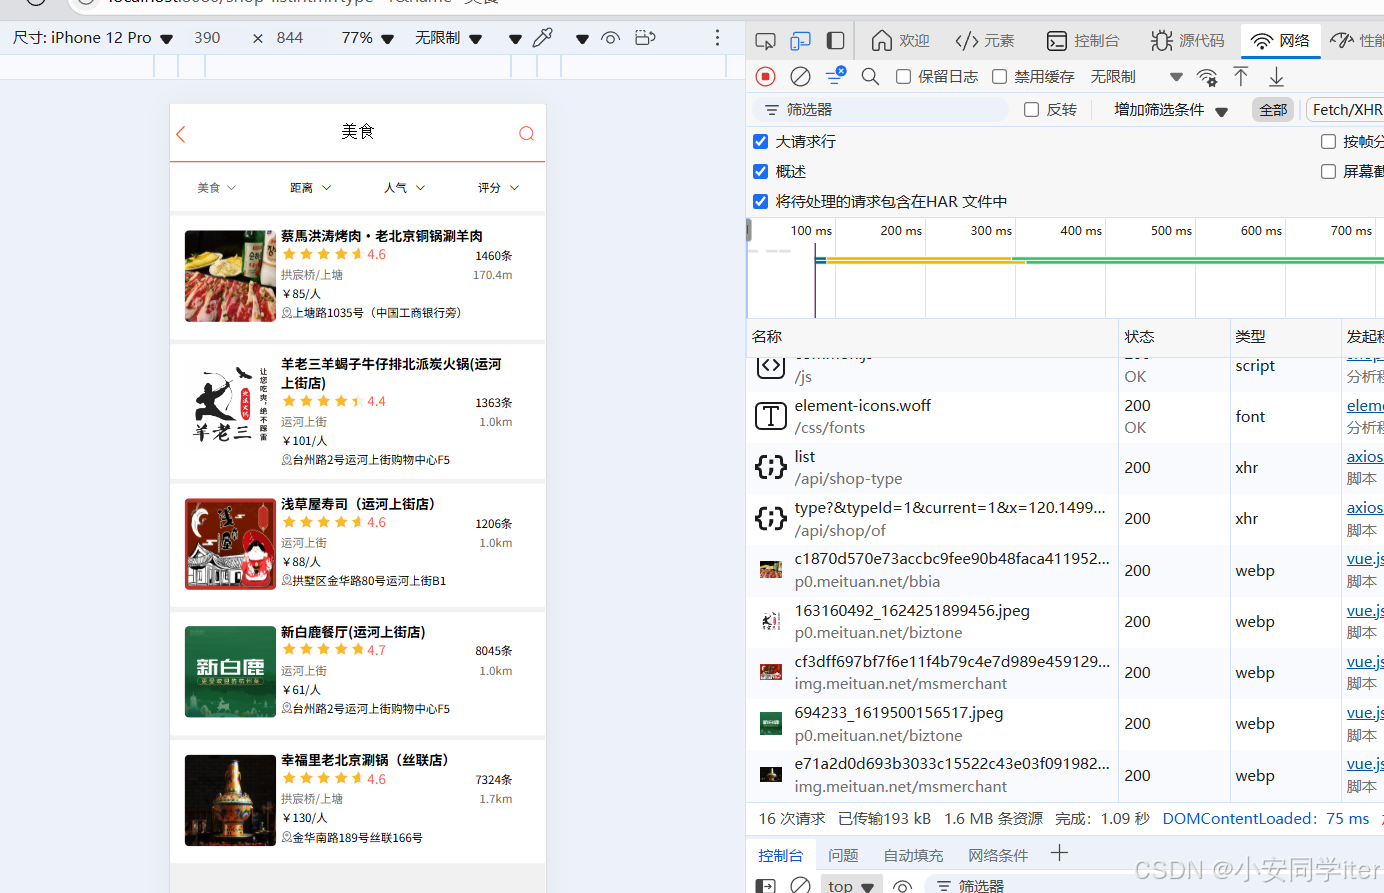Toggle the 按帧 grouping checkbox
Viewport: 1384px width, 893px height.
[1328, 141]
